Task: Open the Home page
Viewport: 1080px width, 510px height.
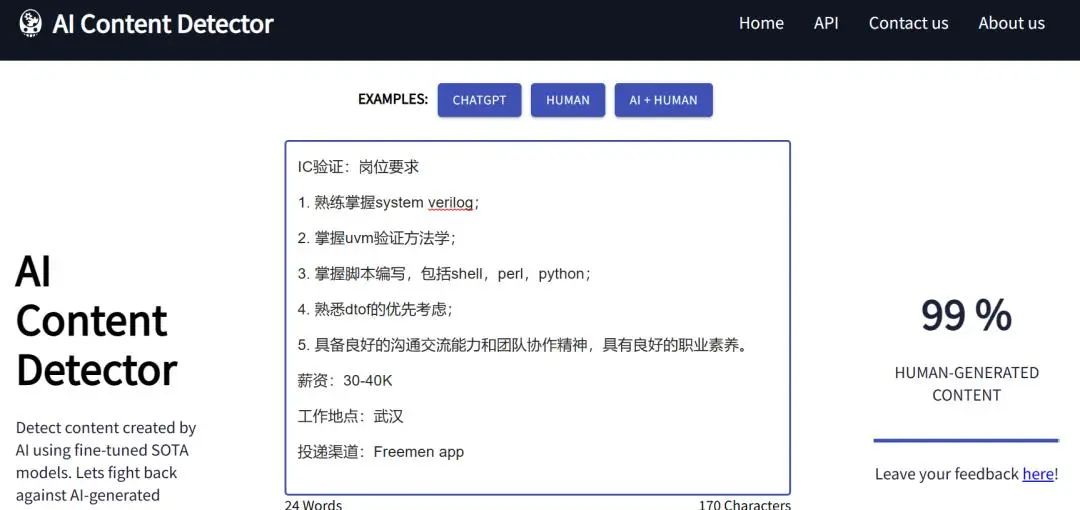Action: (x=761, y=23)
